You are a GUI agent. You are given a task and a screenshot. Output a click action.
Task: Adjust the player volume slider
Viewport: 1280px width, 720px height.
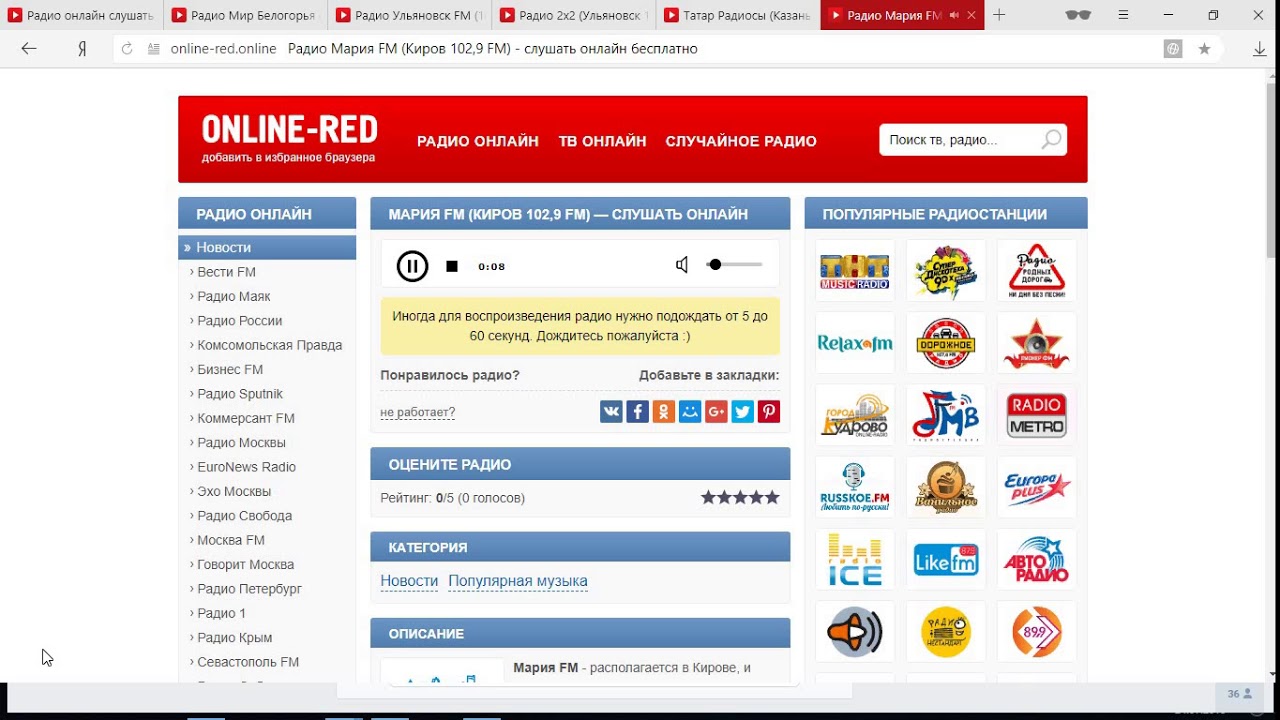click(735, 265)
